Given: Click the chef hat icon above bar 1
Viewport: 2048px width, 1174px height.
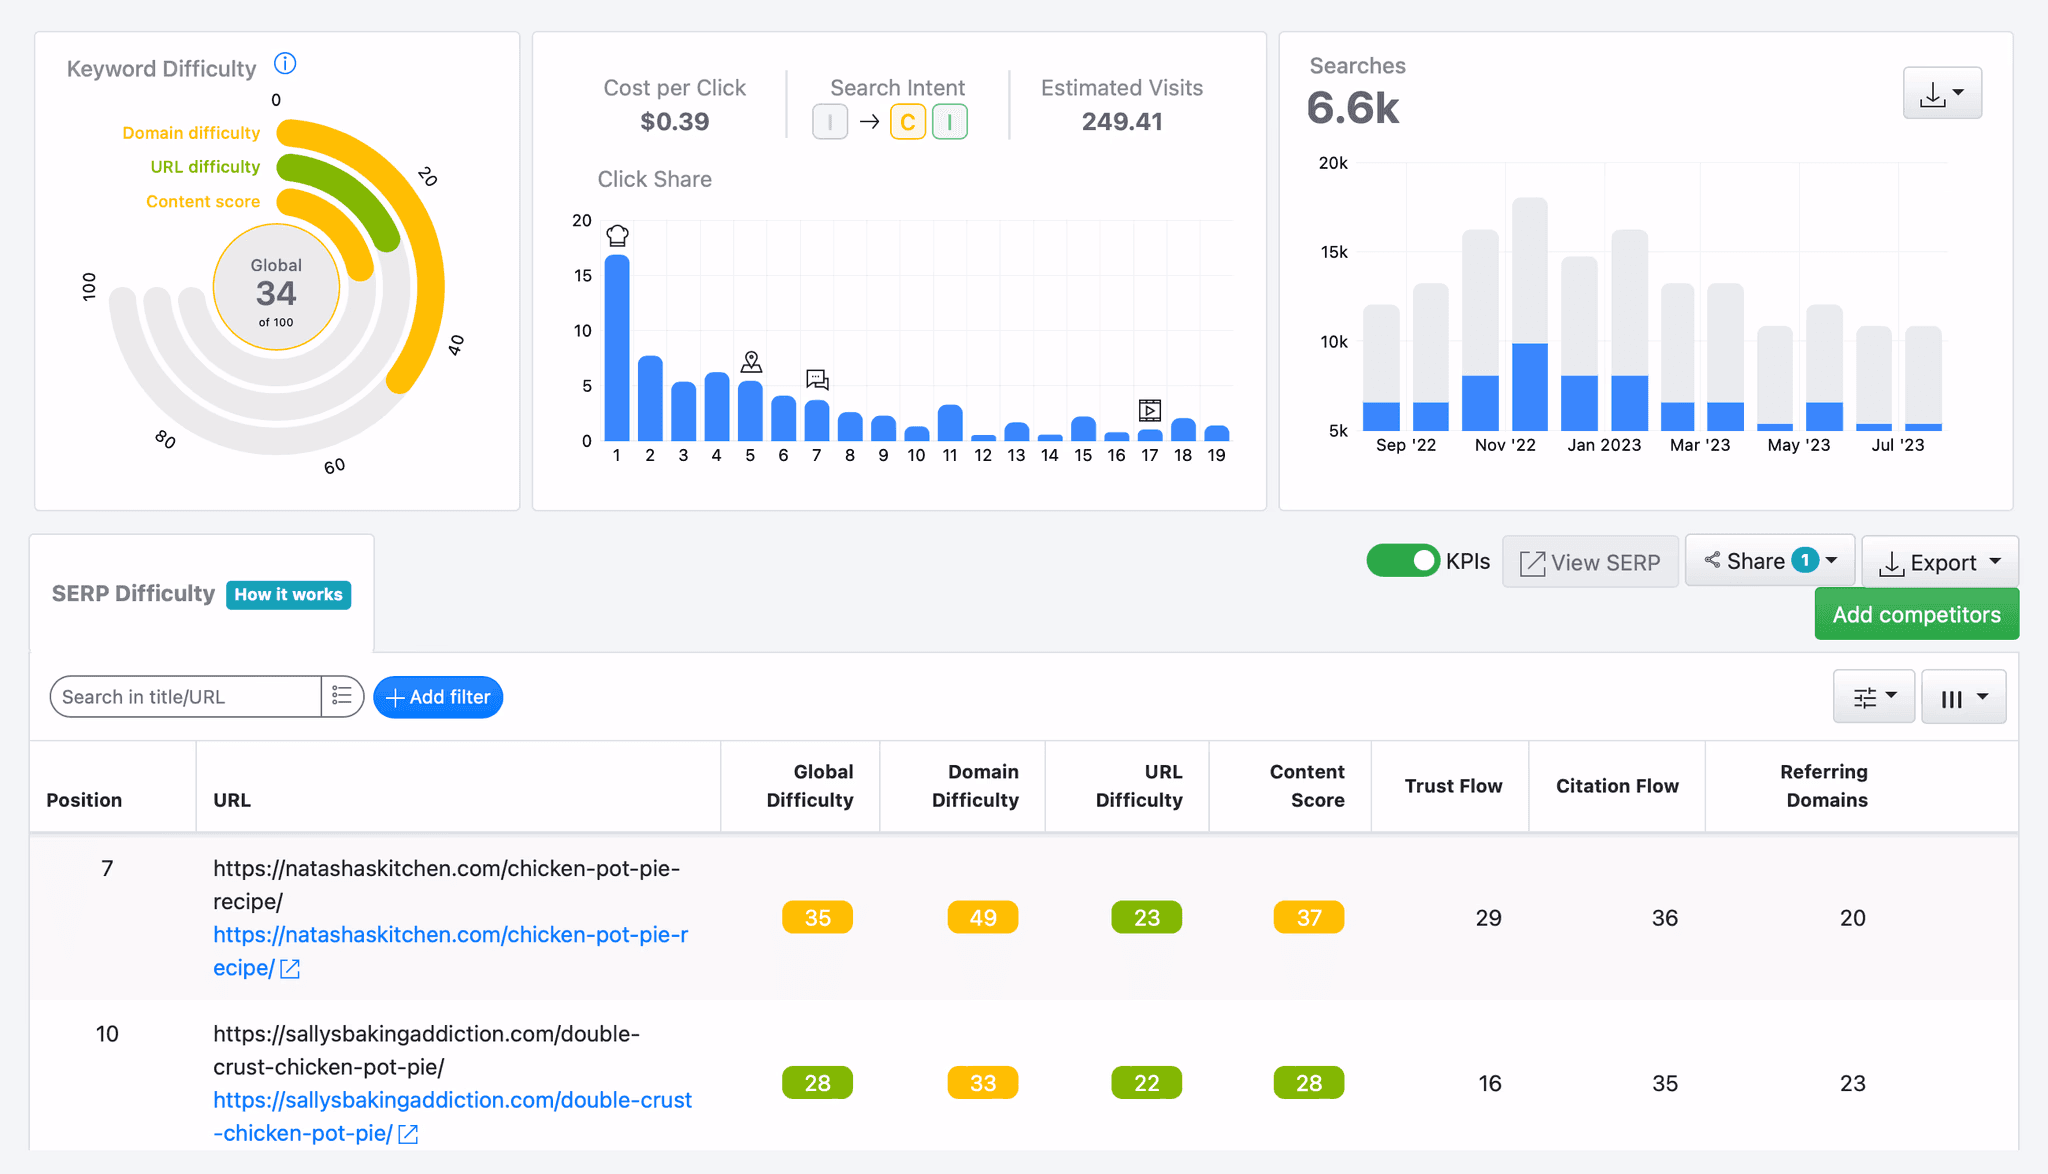Looking at the screenshot, I should click(618, 236).
